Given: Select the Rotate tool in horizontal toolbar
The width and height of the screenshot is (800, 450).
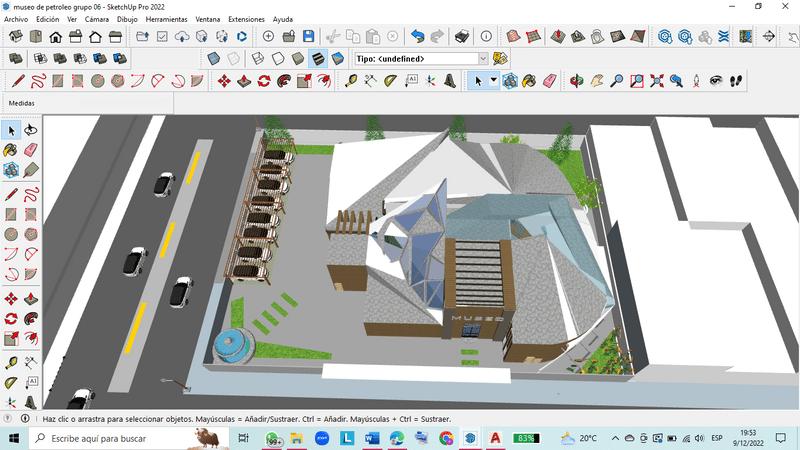Looking at the screenshot, I should point(264,81).
